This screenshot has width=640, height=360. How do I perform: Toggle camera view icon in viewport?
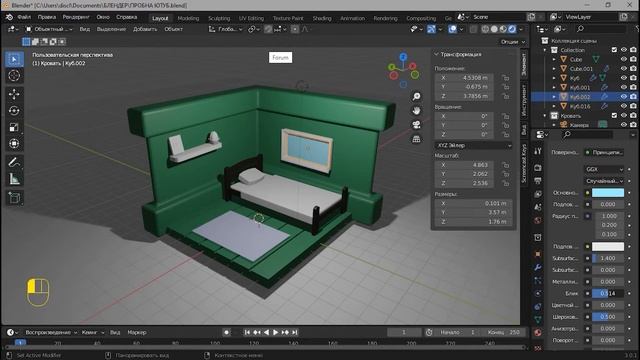point(416,125)
